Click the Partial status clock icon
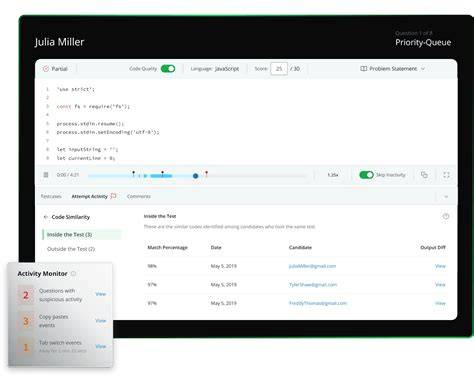474x377 pixels. tap(46, 69)
